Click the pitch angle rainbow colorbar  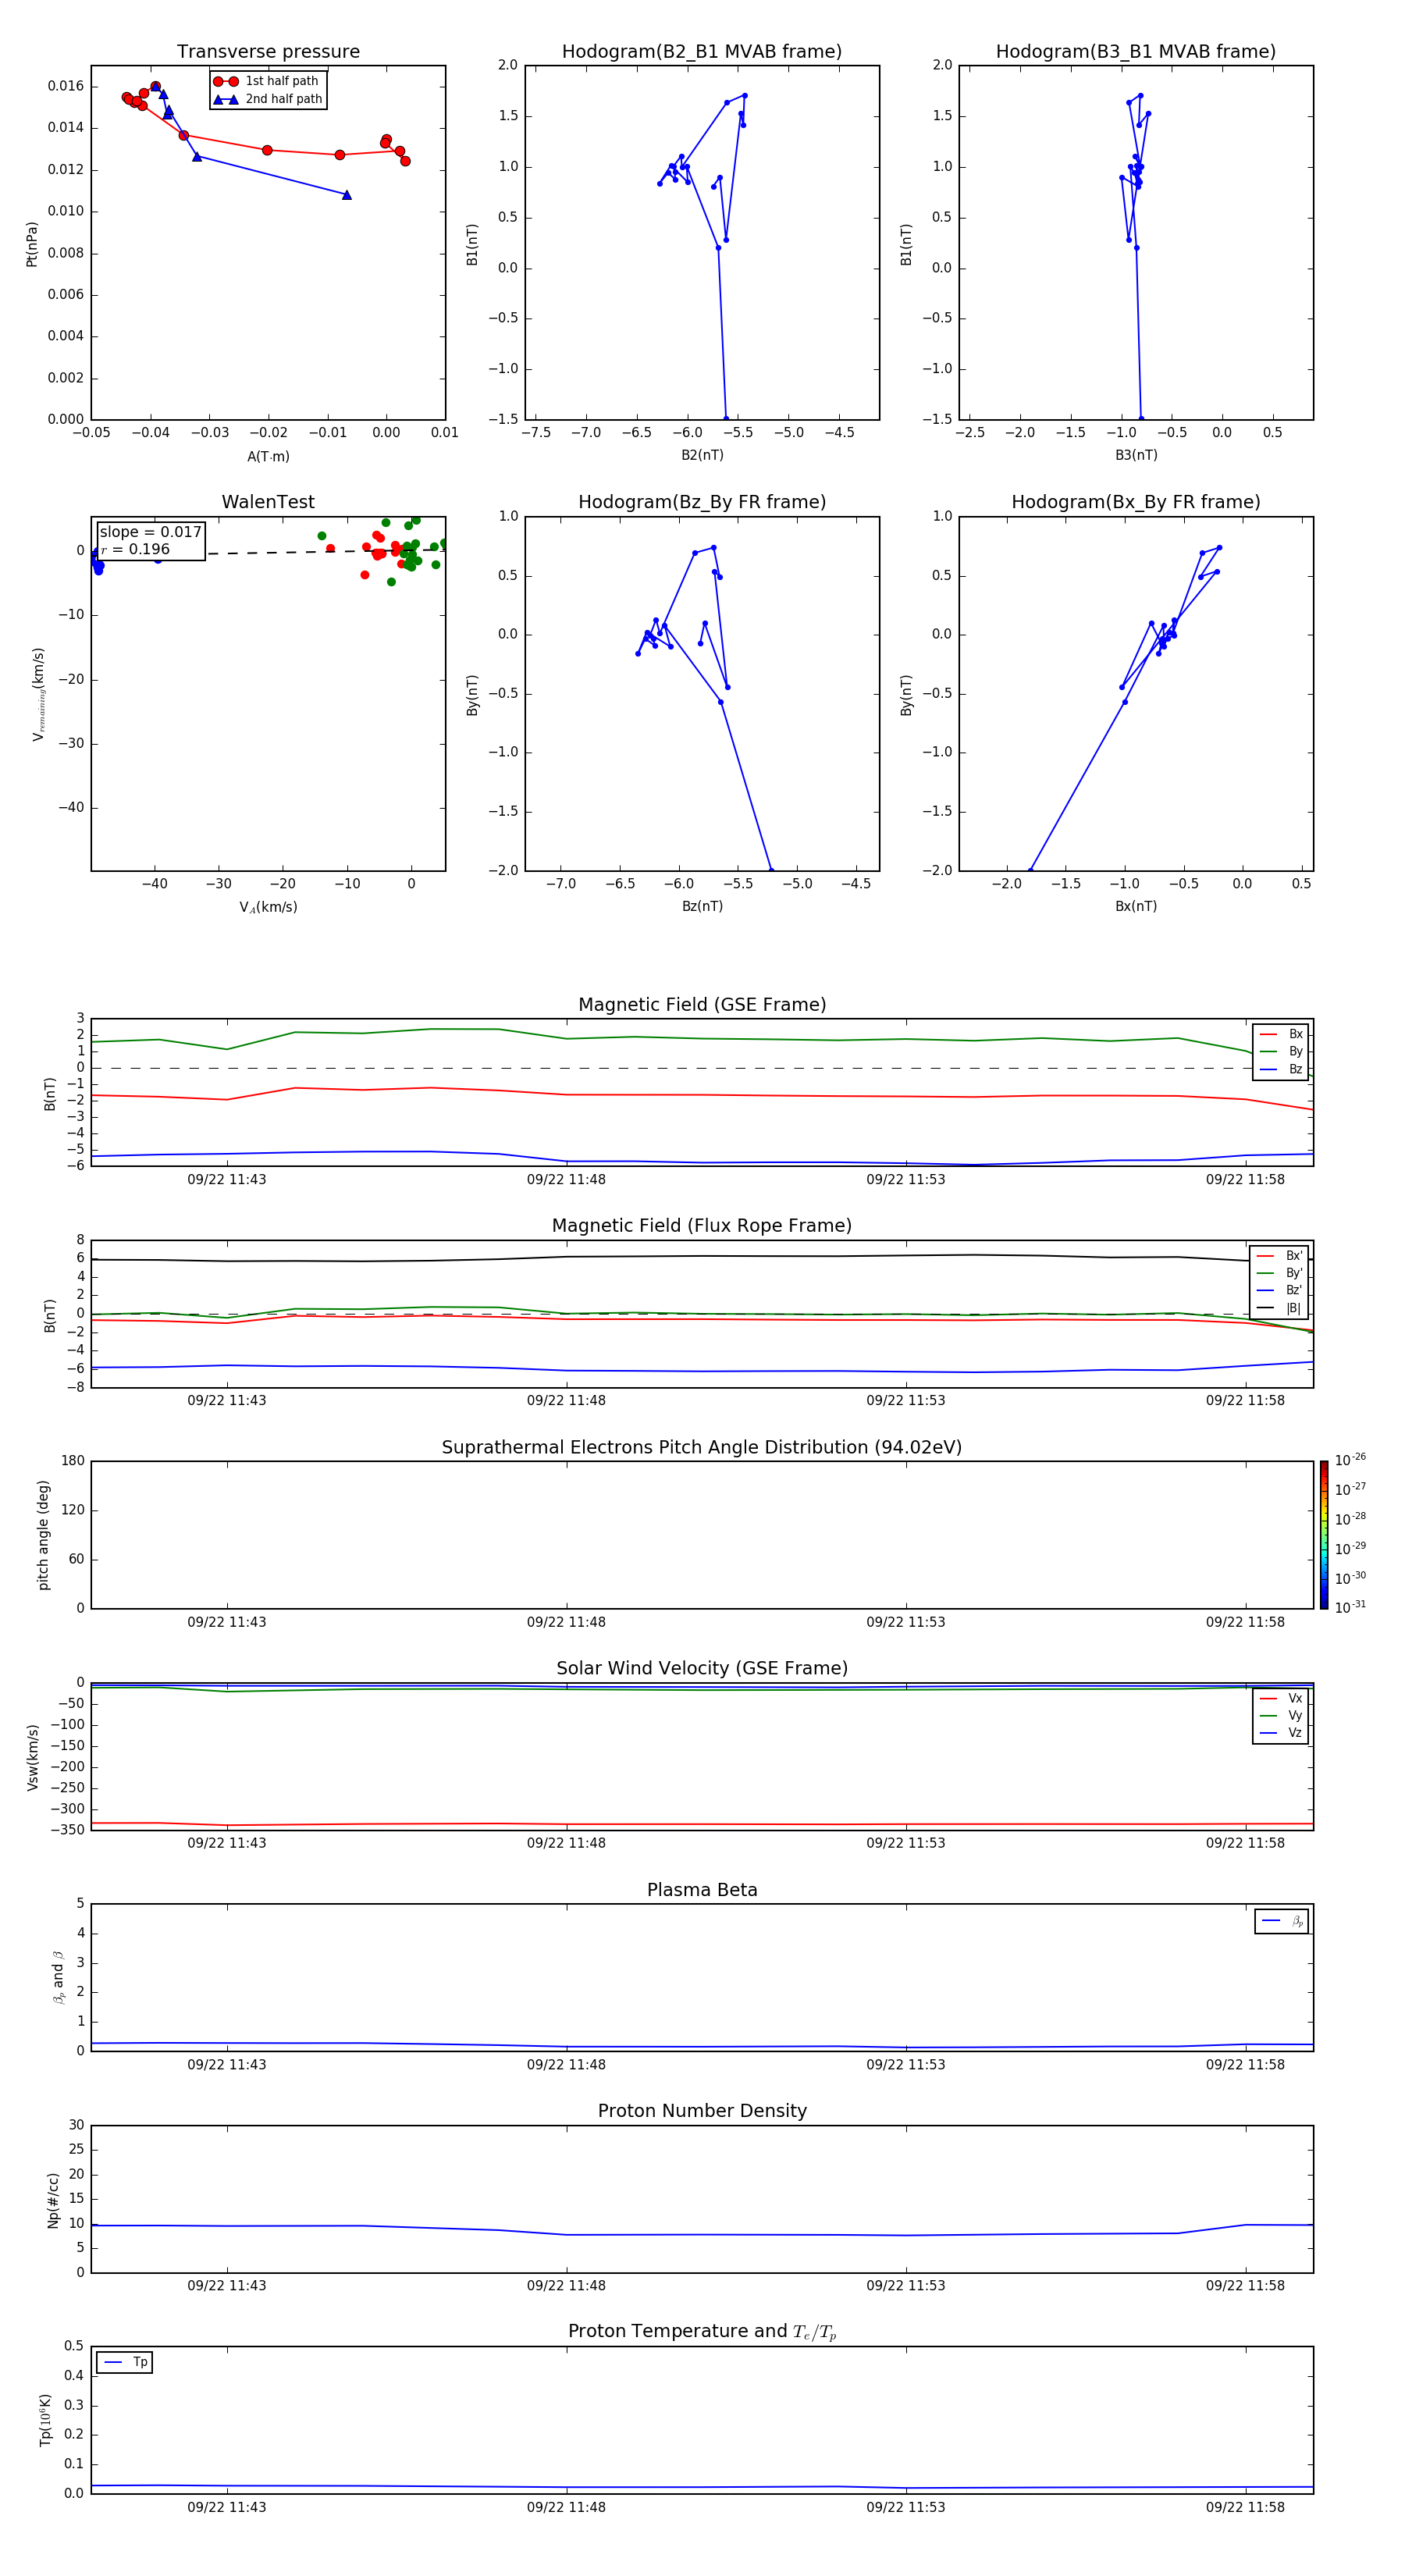click(1324, 1535)
